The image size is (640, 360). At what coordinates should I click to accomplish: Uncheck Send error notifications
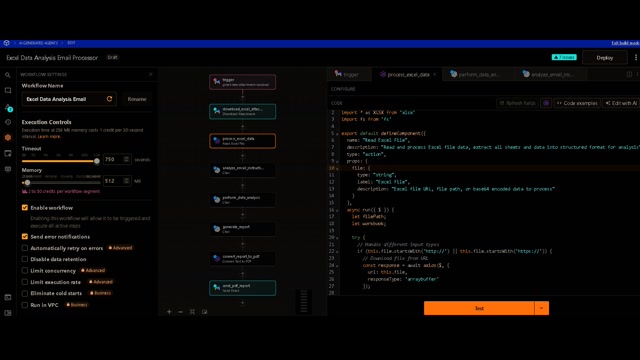(25, 237)
